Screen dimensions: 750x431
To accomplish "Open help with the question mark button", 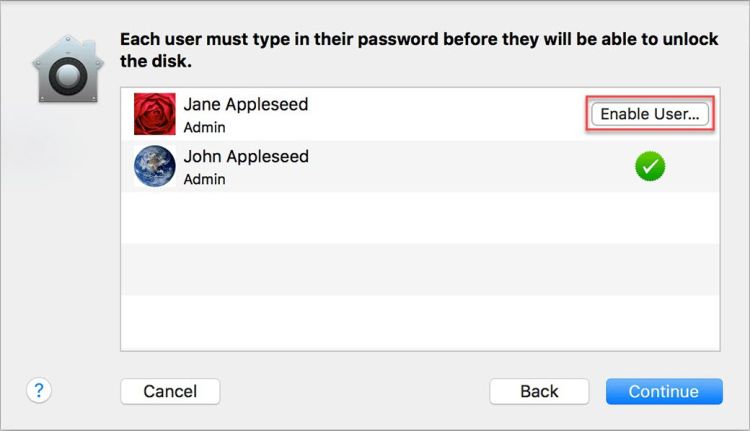I will pyautogui.click(x=41, y=390).
